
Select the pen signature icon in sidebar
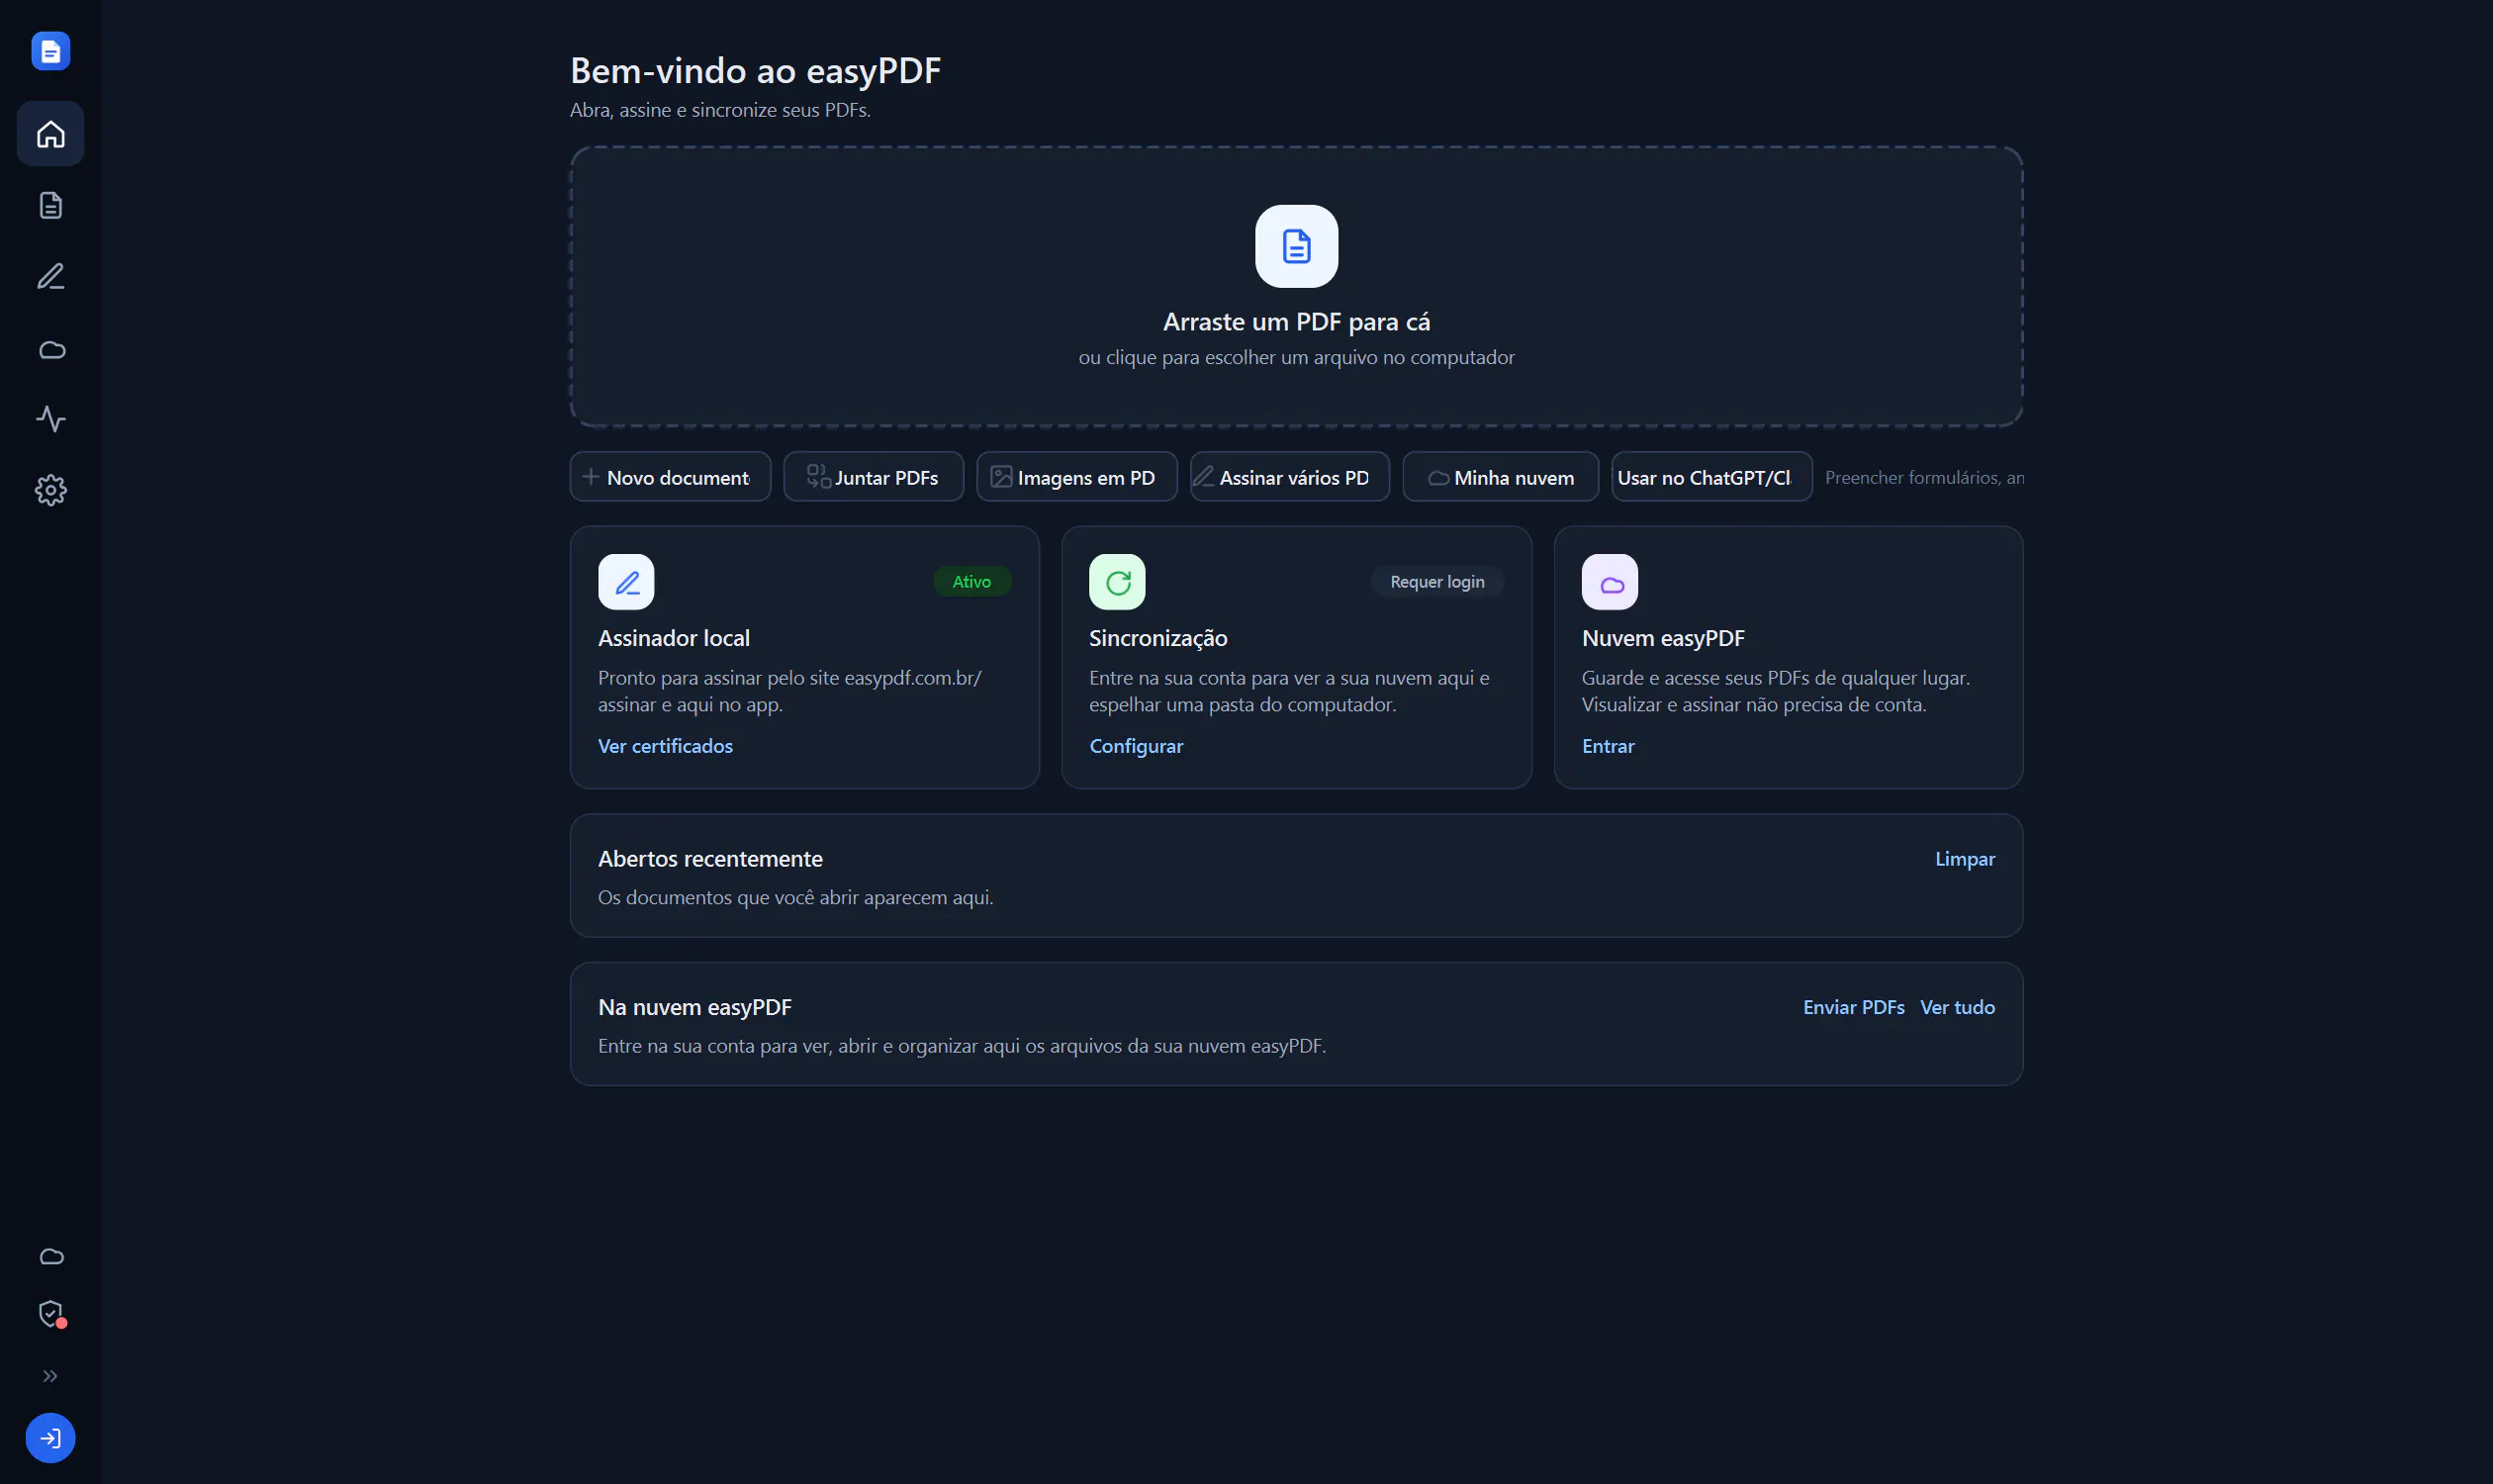click(50, 276)
